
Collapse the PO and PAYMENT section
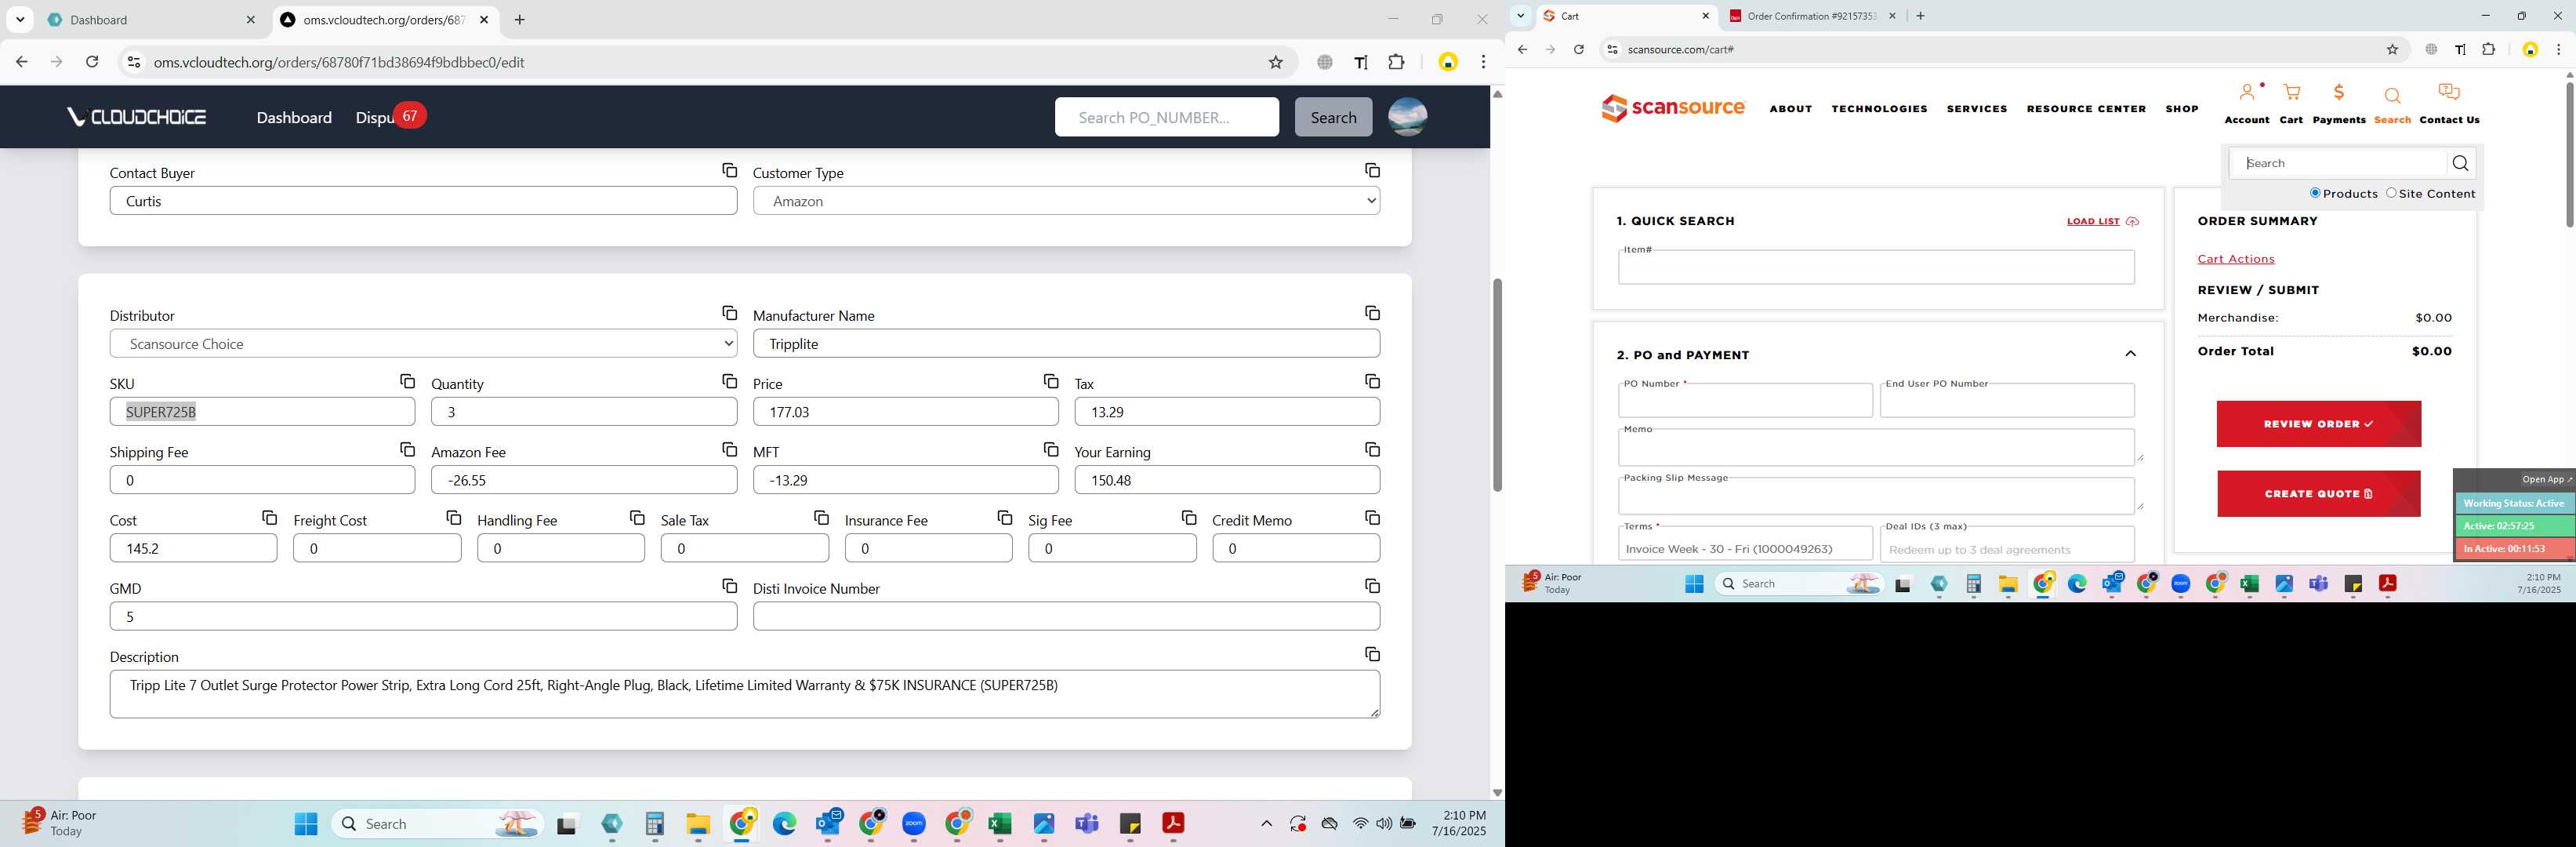tap(2130, 354)
